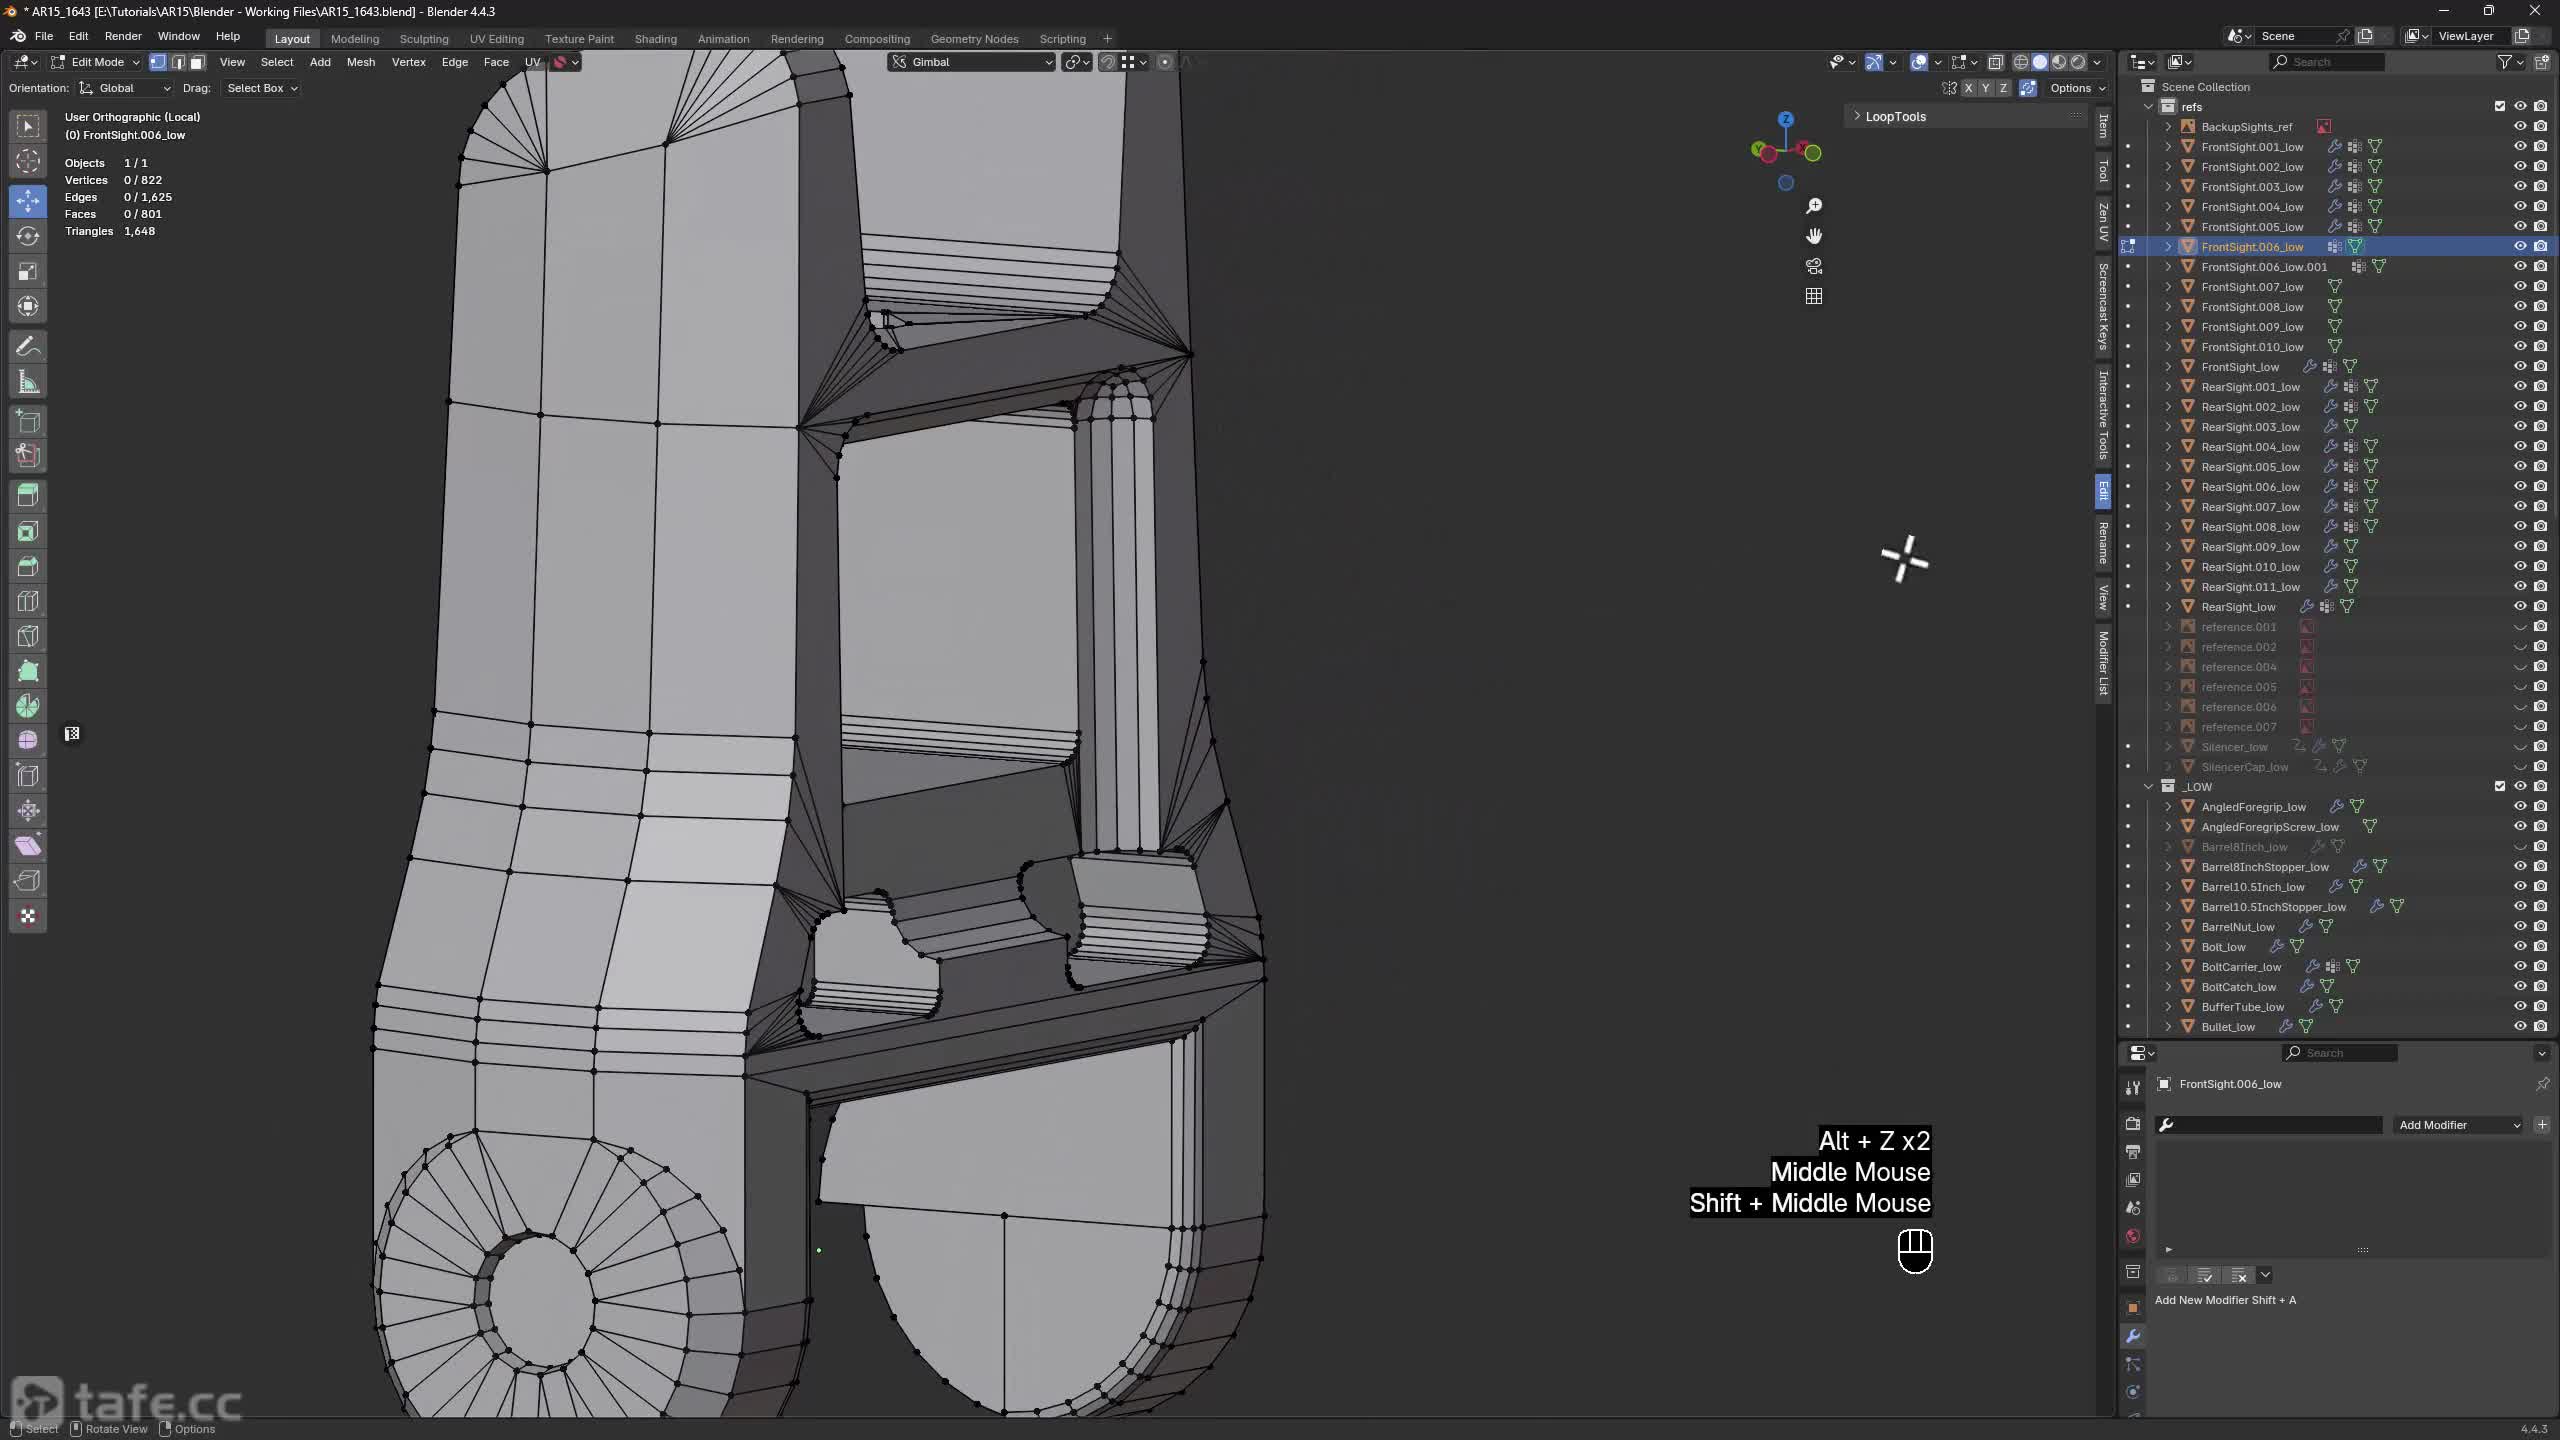The height and width of the screenshot is (1440, 2560).
Task: Select the Inset Faces tool
Action: coord(28,531)
